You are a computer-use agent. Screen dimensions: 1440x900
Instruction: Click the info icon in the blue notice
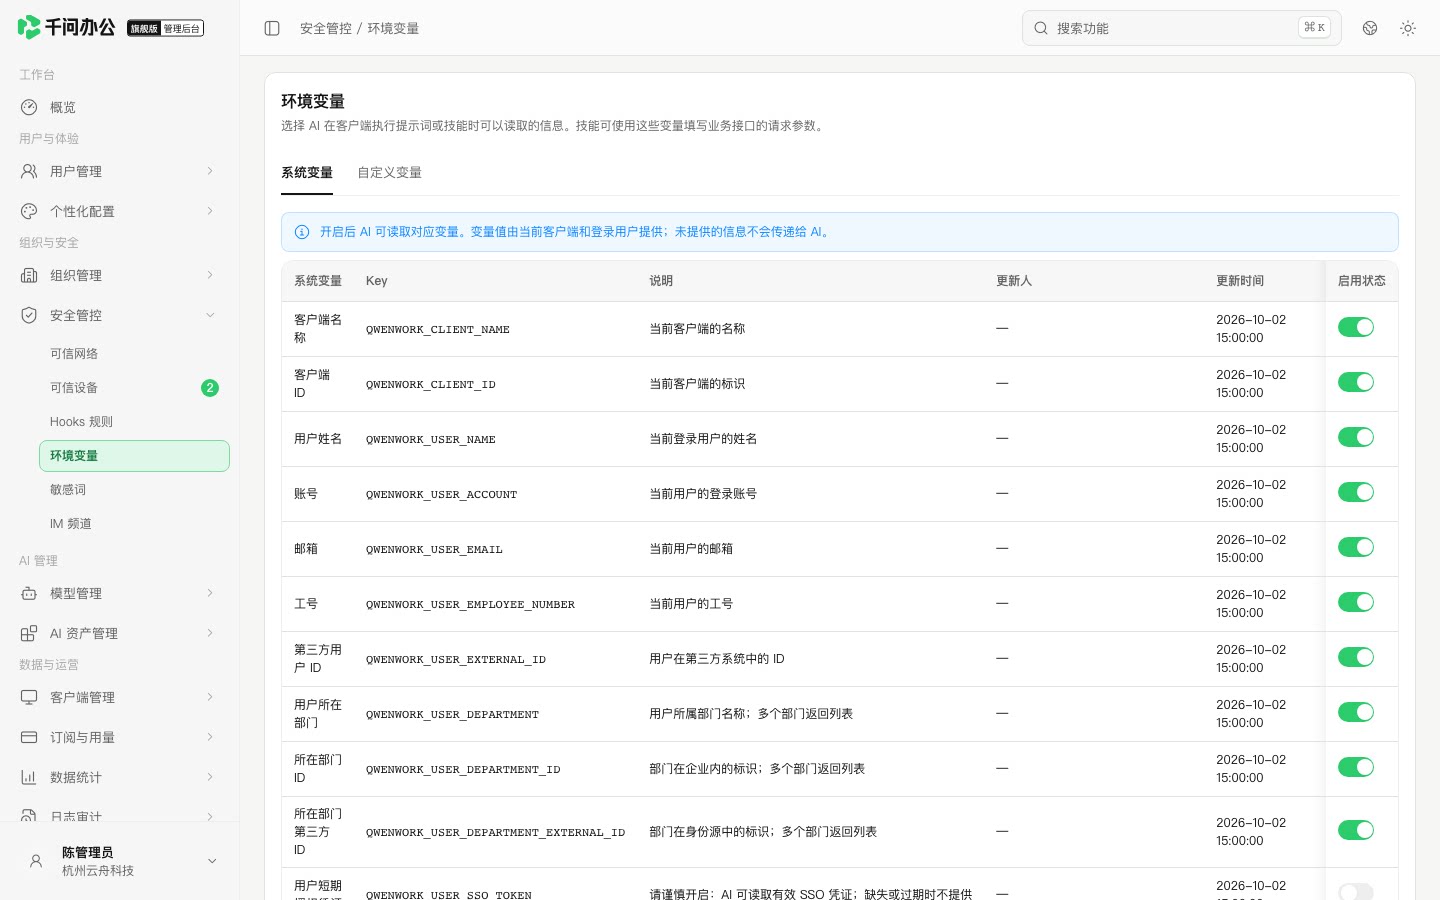tap(302, 232)
